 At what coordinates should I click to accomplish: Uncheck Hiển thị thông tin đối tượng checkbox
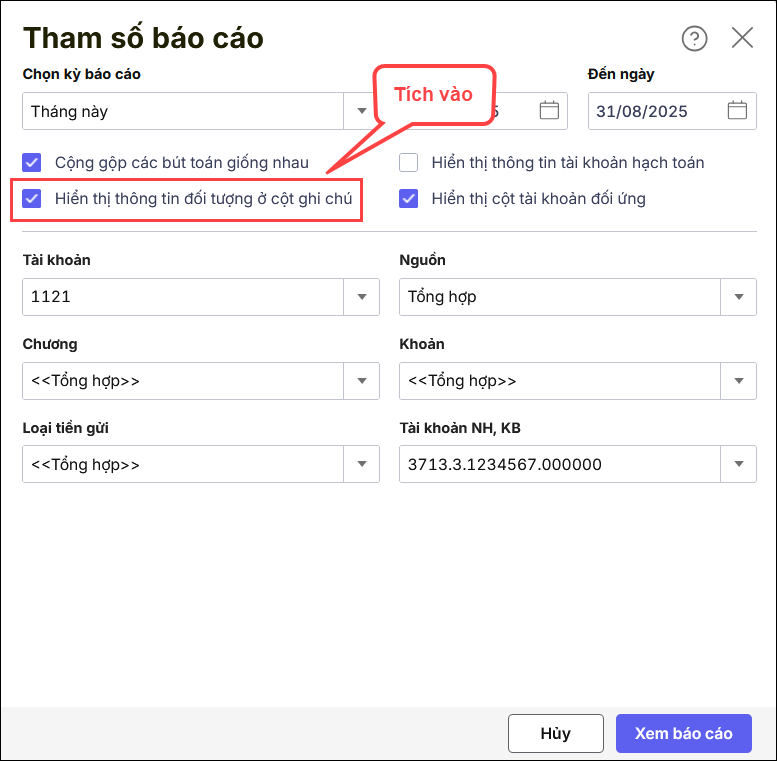pyautogui.click(x=32, y=198)
